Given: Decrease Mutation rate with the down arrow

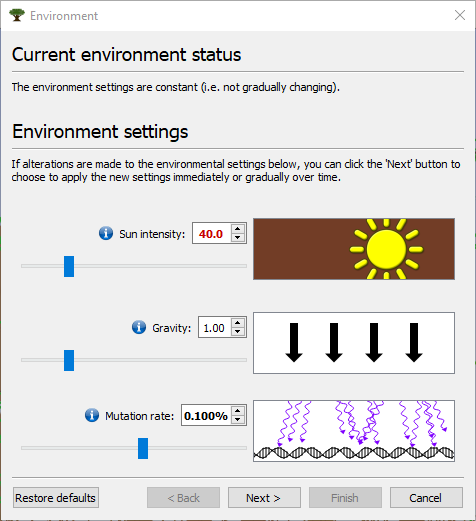Looking at the screenshot, I should (238, 419).
